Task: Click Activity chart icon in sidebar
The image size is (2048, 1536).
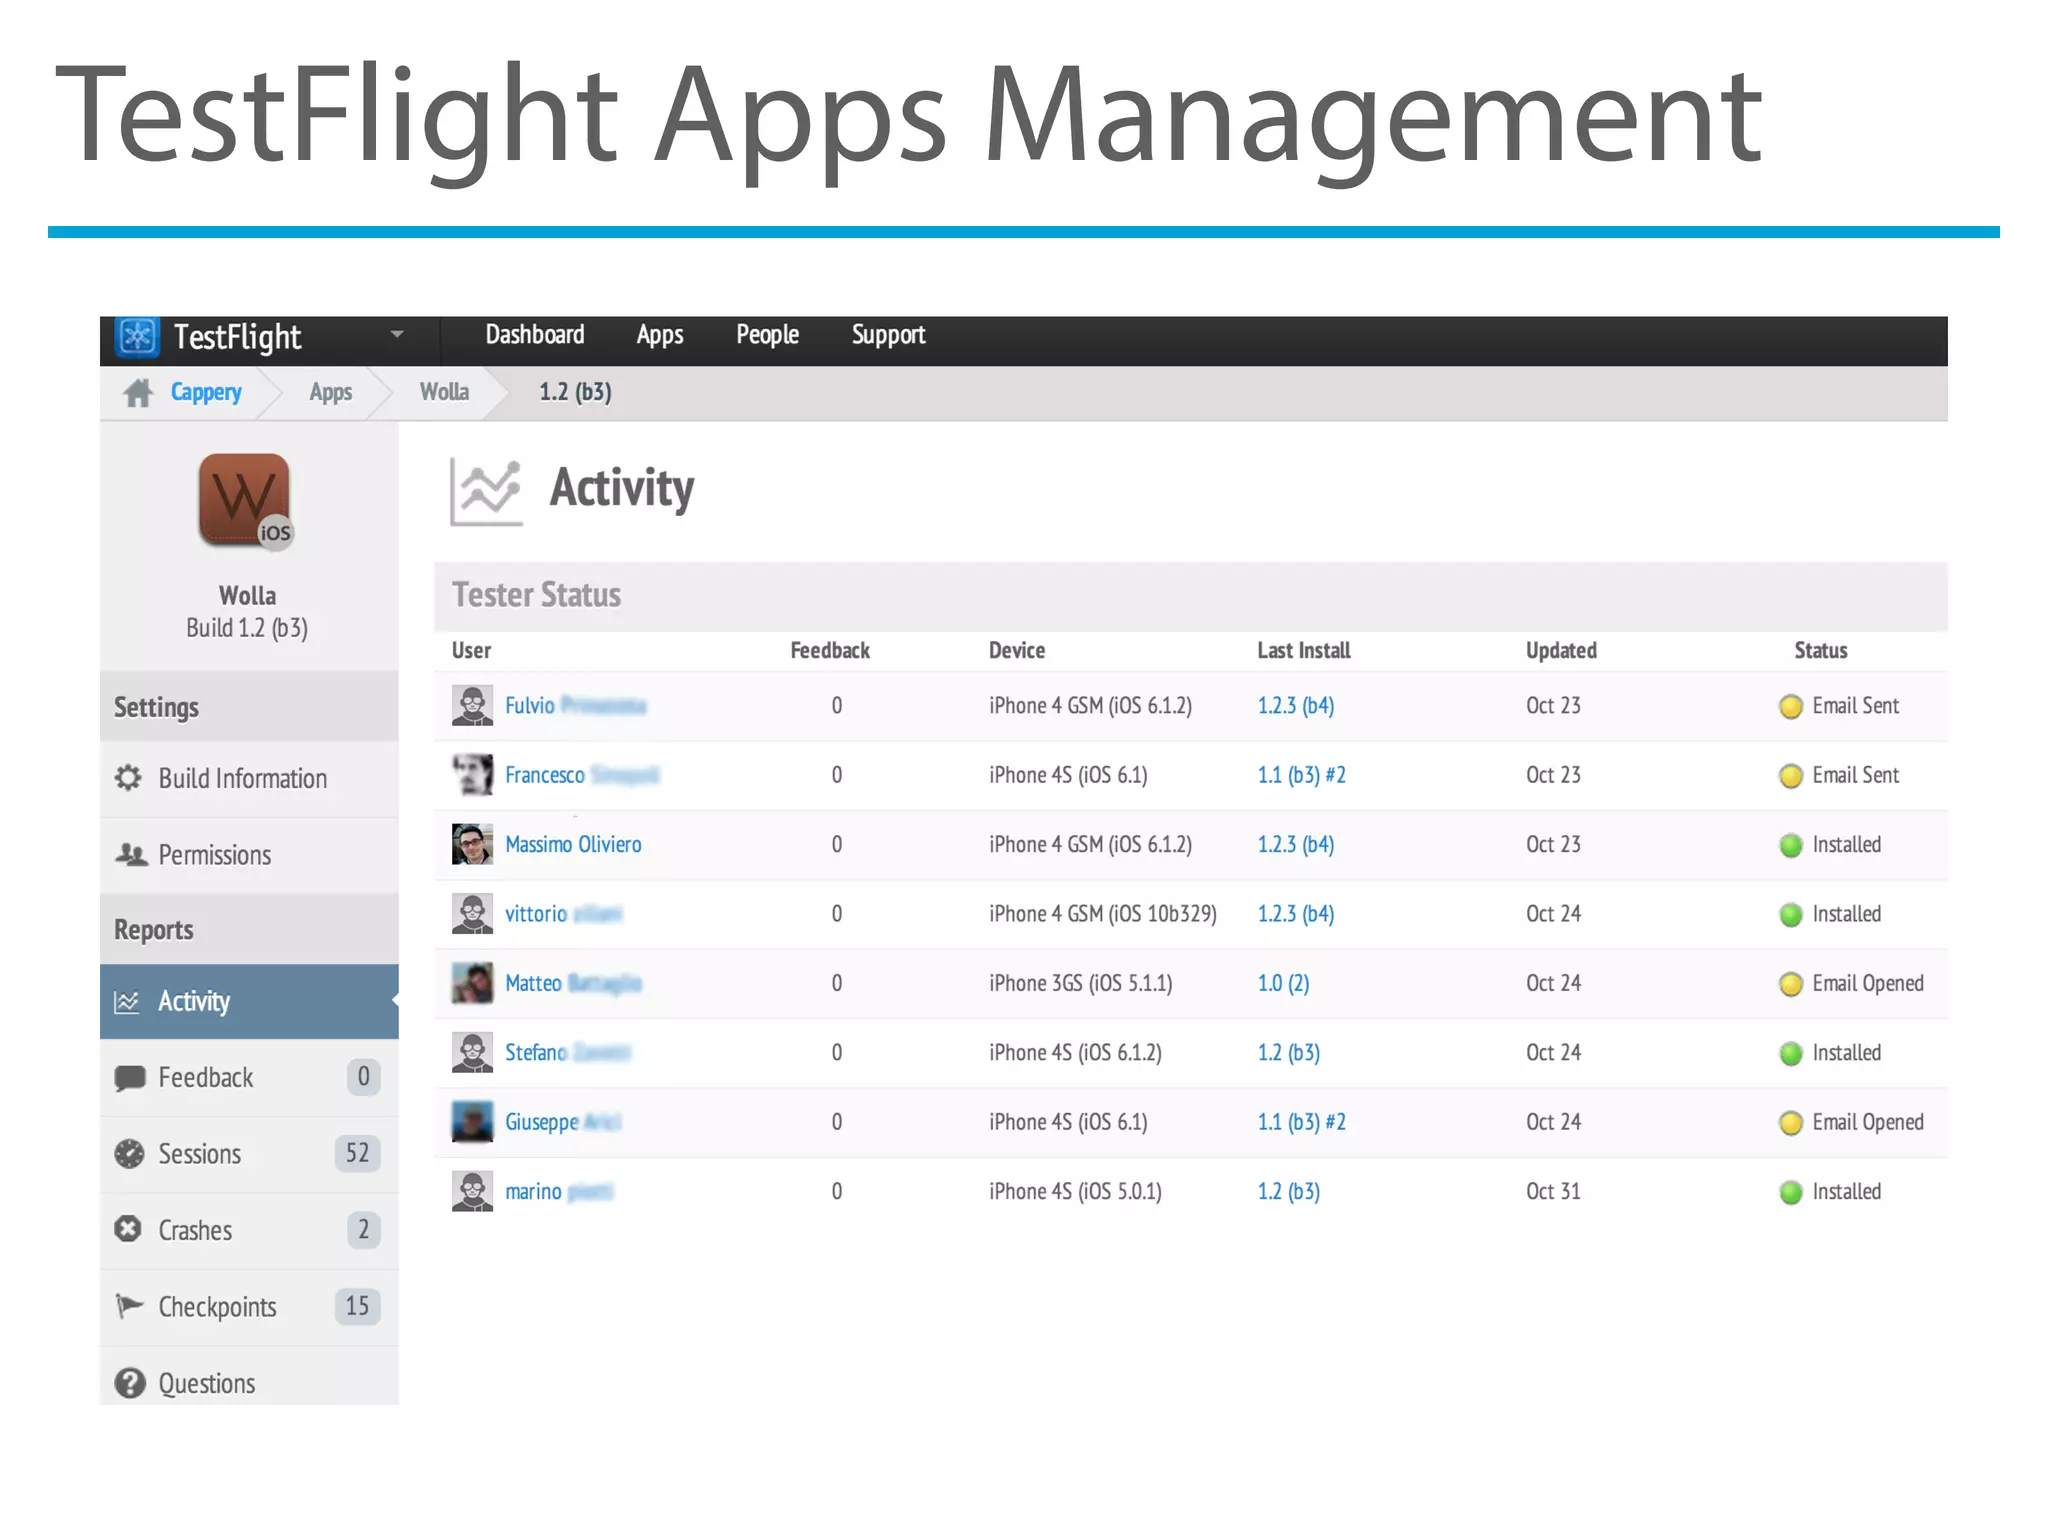Action: [x=127, y=1001]
